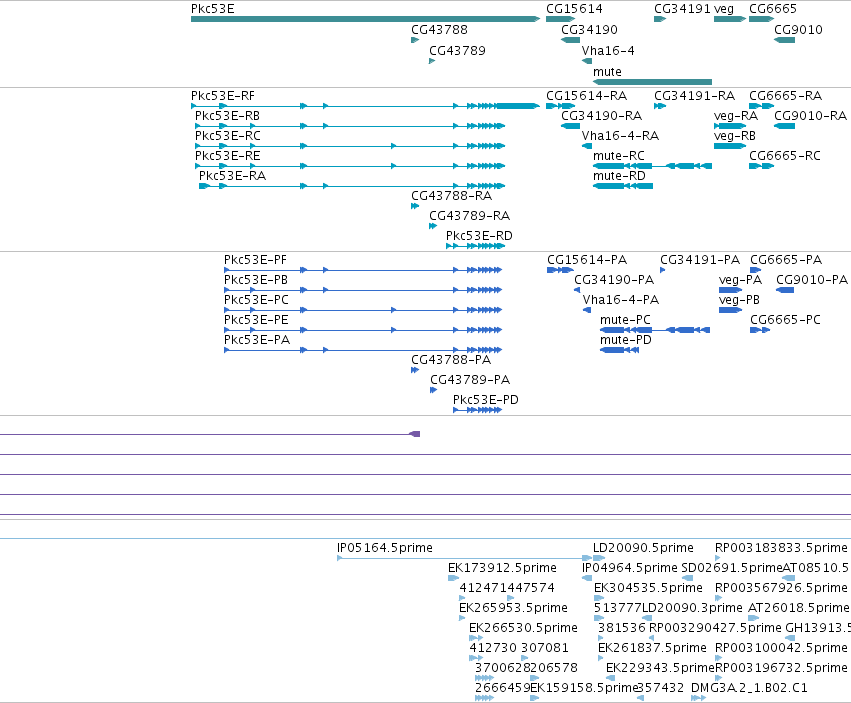This screenshot has height=703, width=851.
Task: Click the purple feature block ending the purple track line
Action: click(x=415, y=434)
